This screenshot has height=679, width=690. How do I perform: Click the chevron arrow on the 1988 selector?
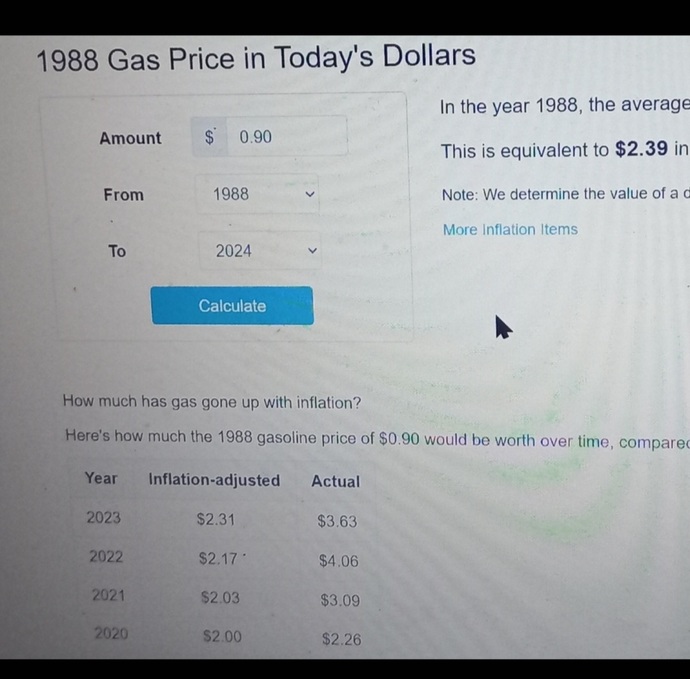(310, 194)
